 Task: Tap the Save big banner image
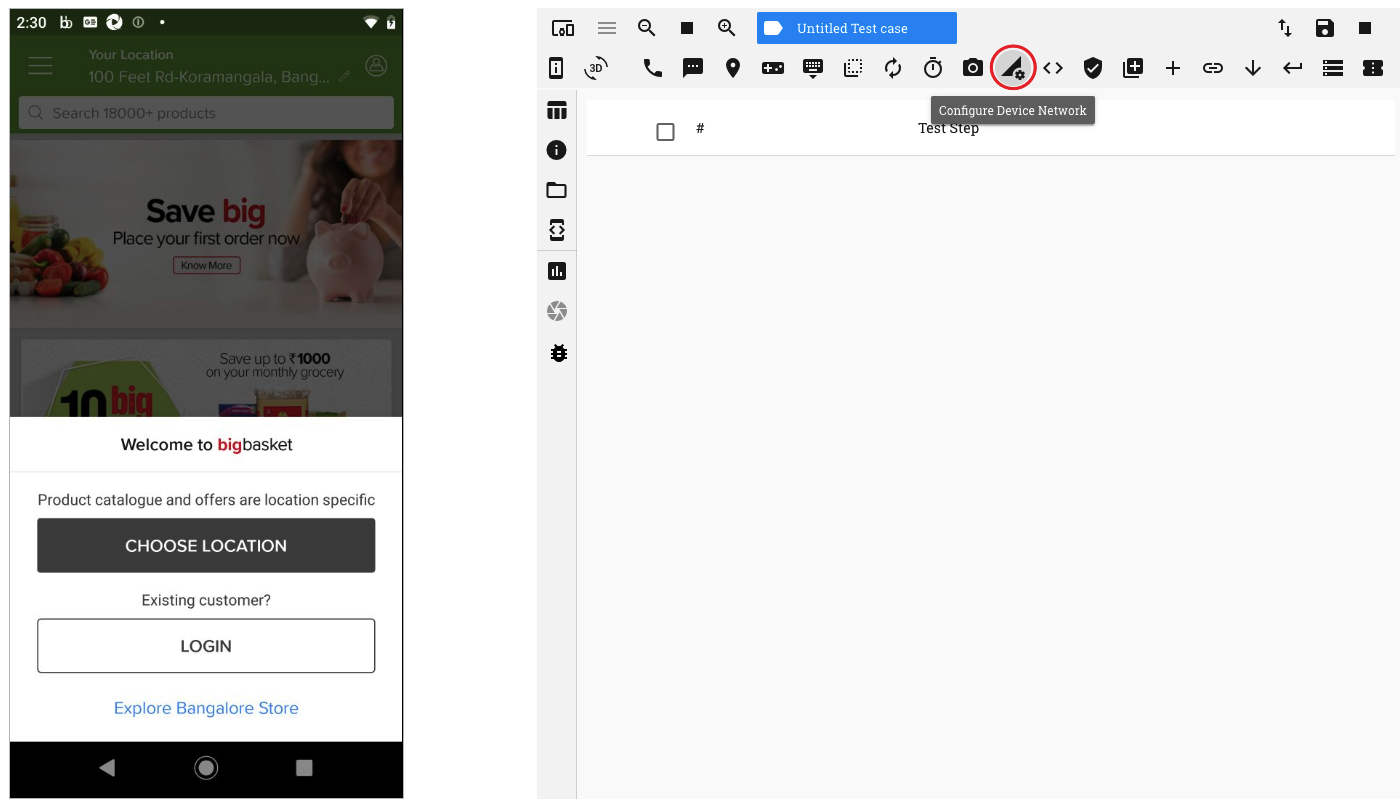pos(206,235)
